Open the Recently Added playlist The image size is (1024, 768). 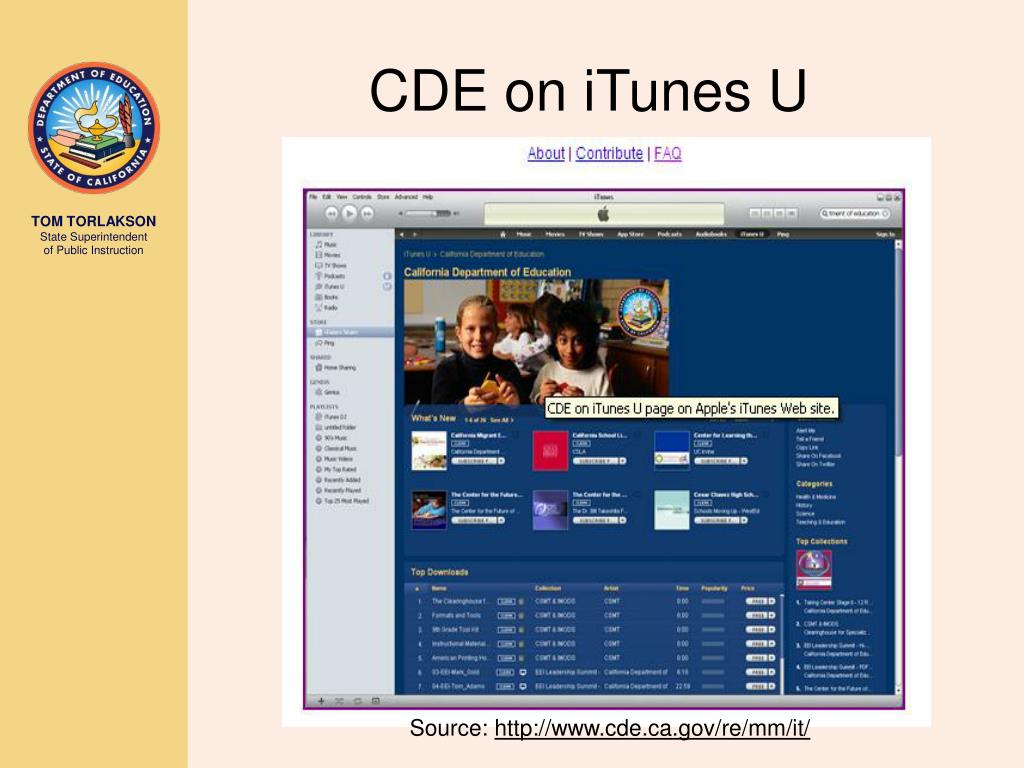click(338, 479)
